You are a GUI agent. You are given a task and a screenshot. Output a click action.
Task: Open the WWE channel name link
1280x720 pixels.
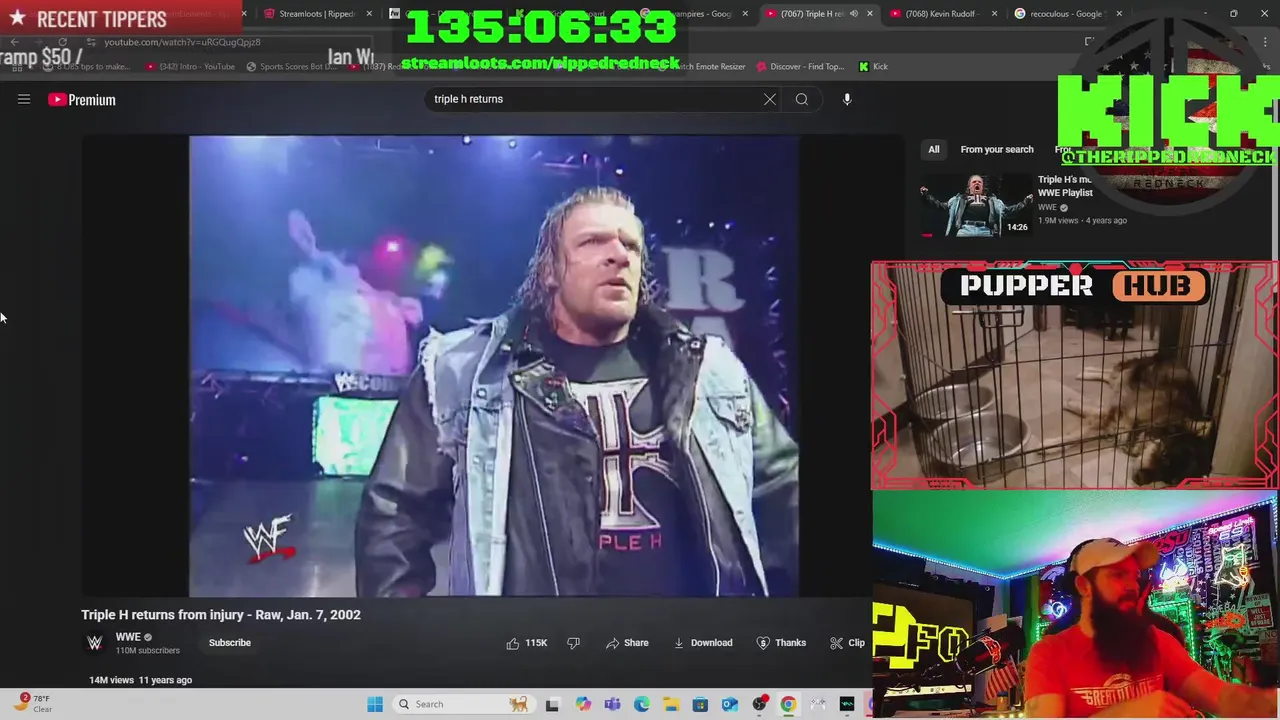pyautogui.click(x=128, y=637)
